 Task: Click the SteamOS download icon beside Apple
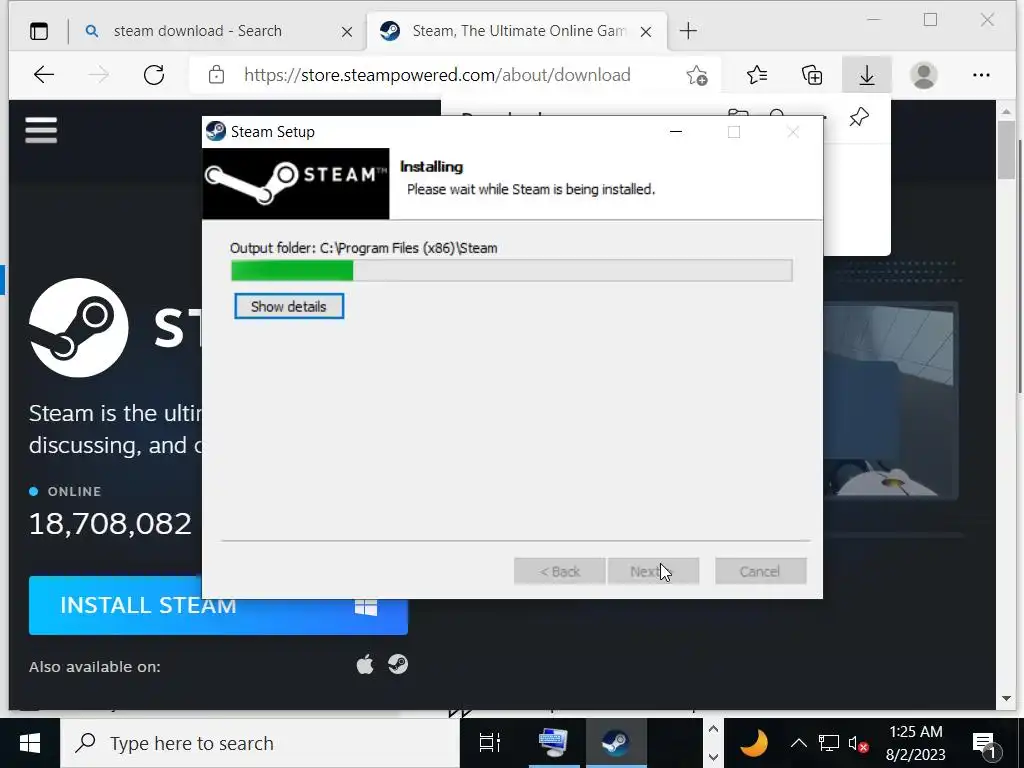tap(398, 665)
